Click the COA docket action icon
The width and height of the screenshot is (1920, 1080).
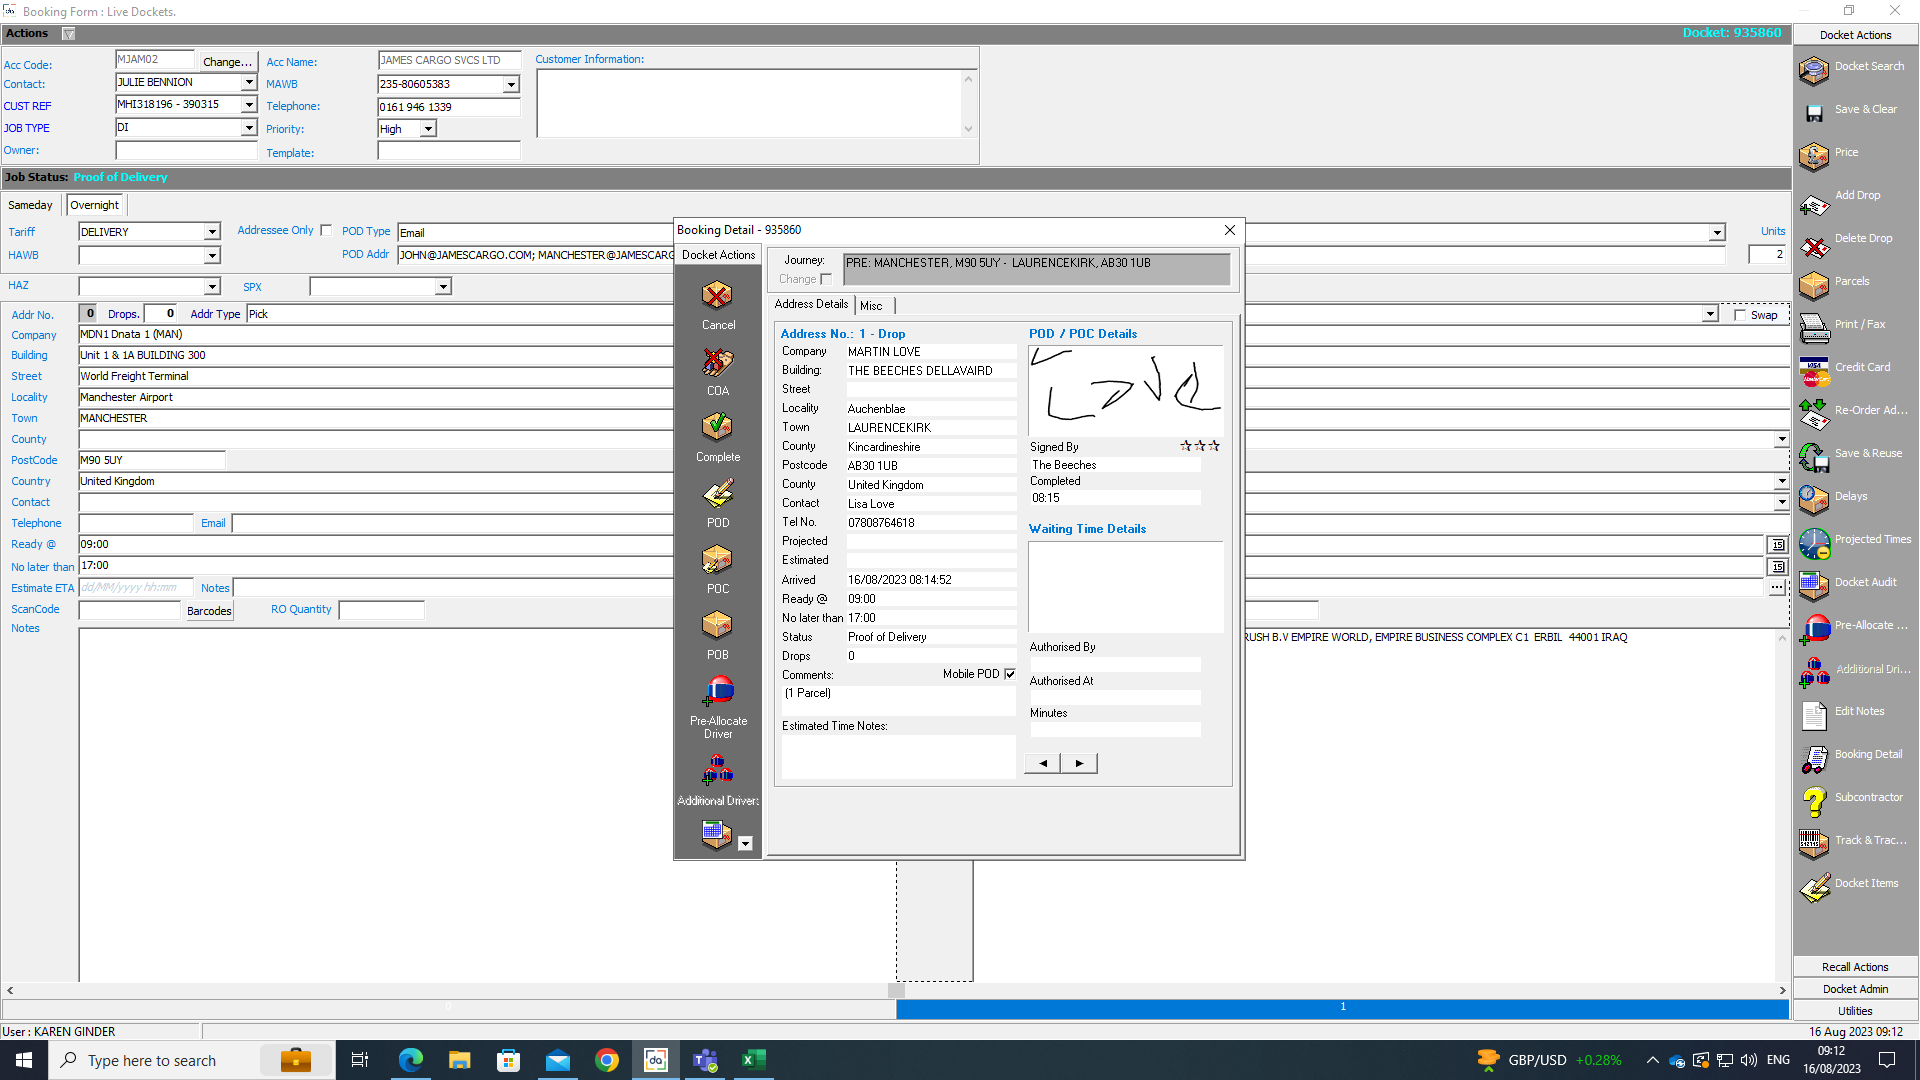point(717,362)
